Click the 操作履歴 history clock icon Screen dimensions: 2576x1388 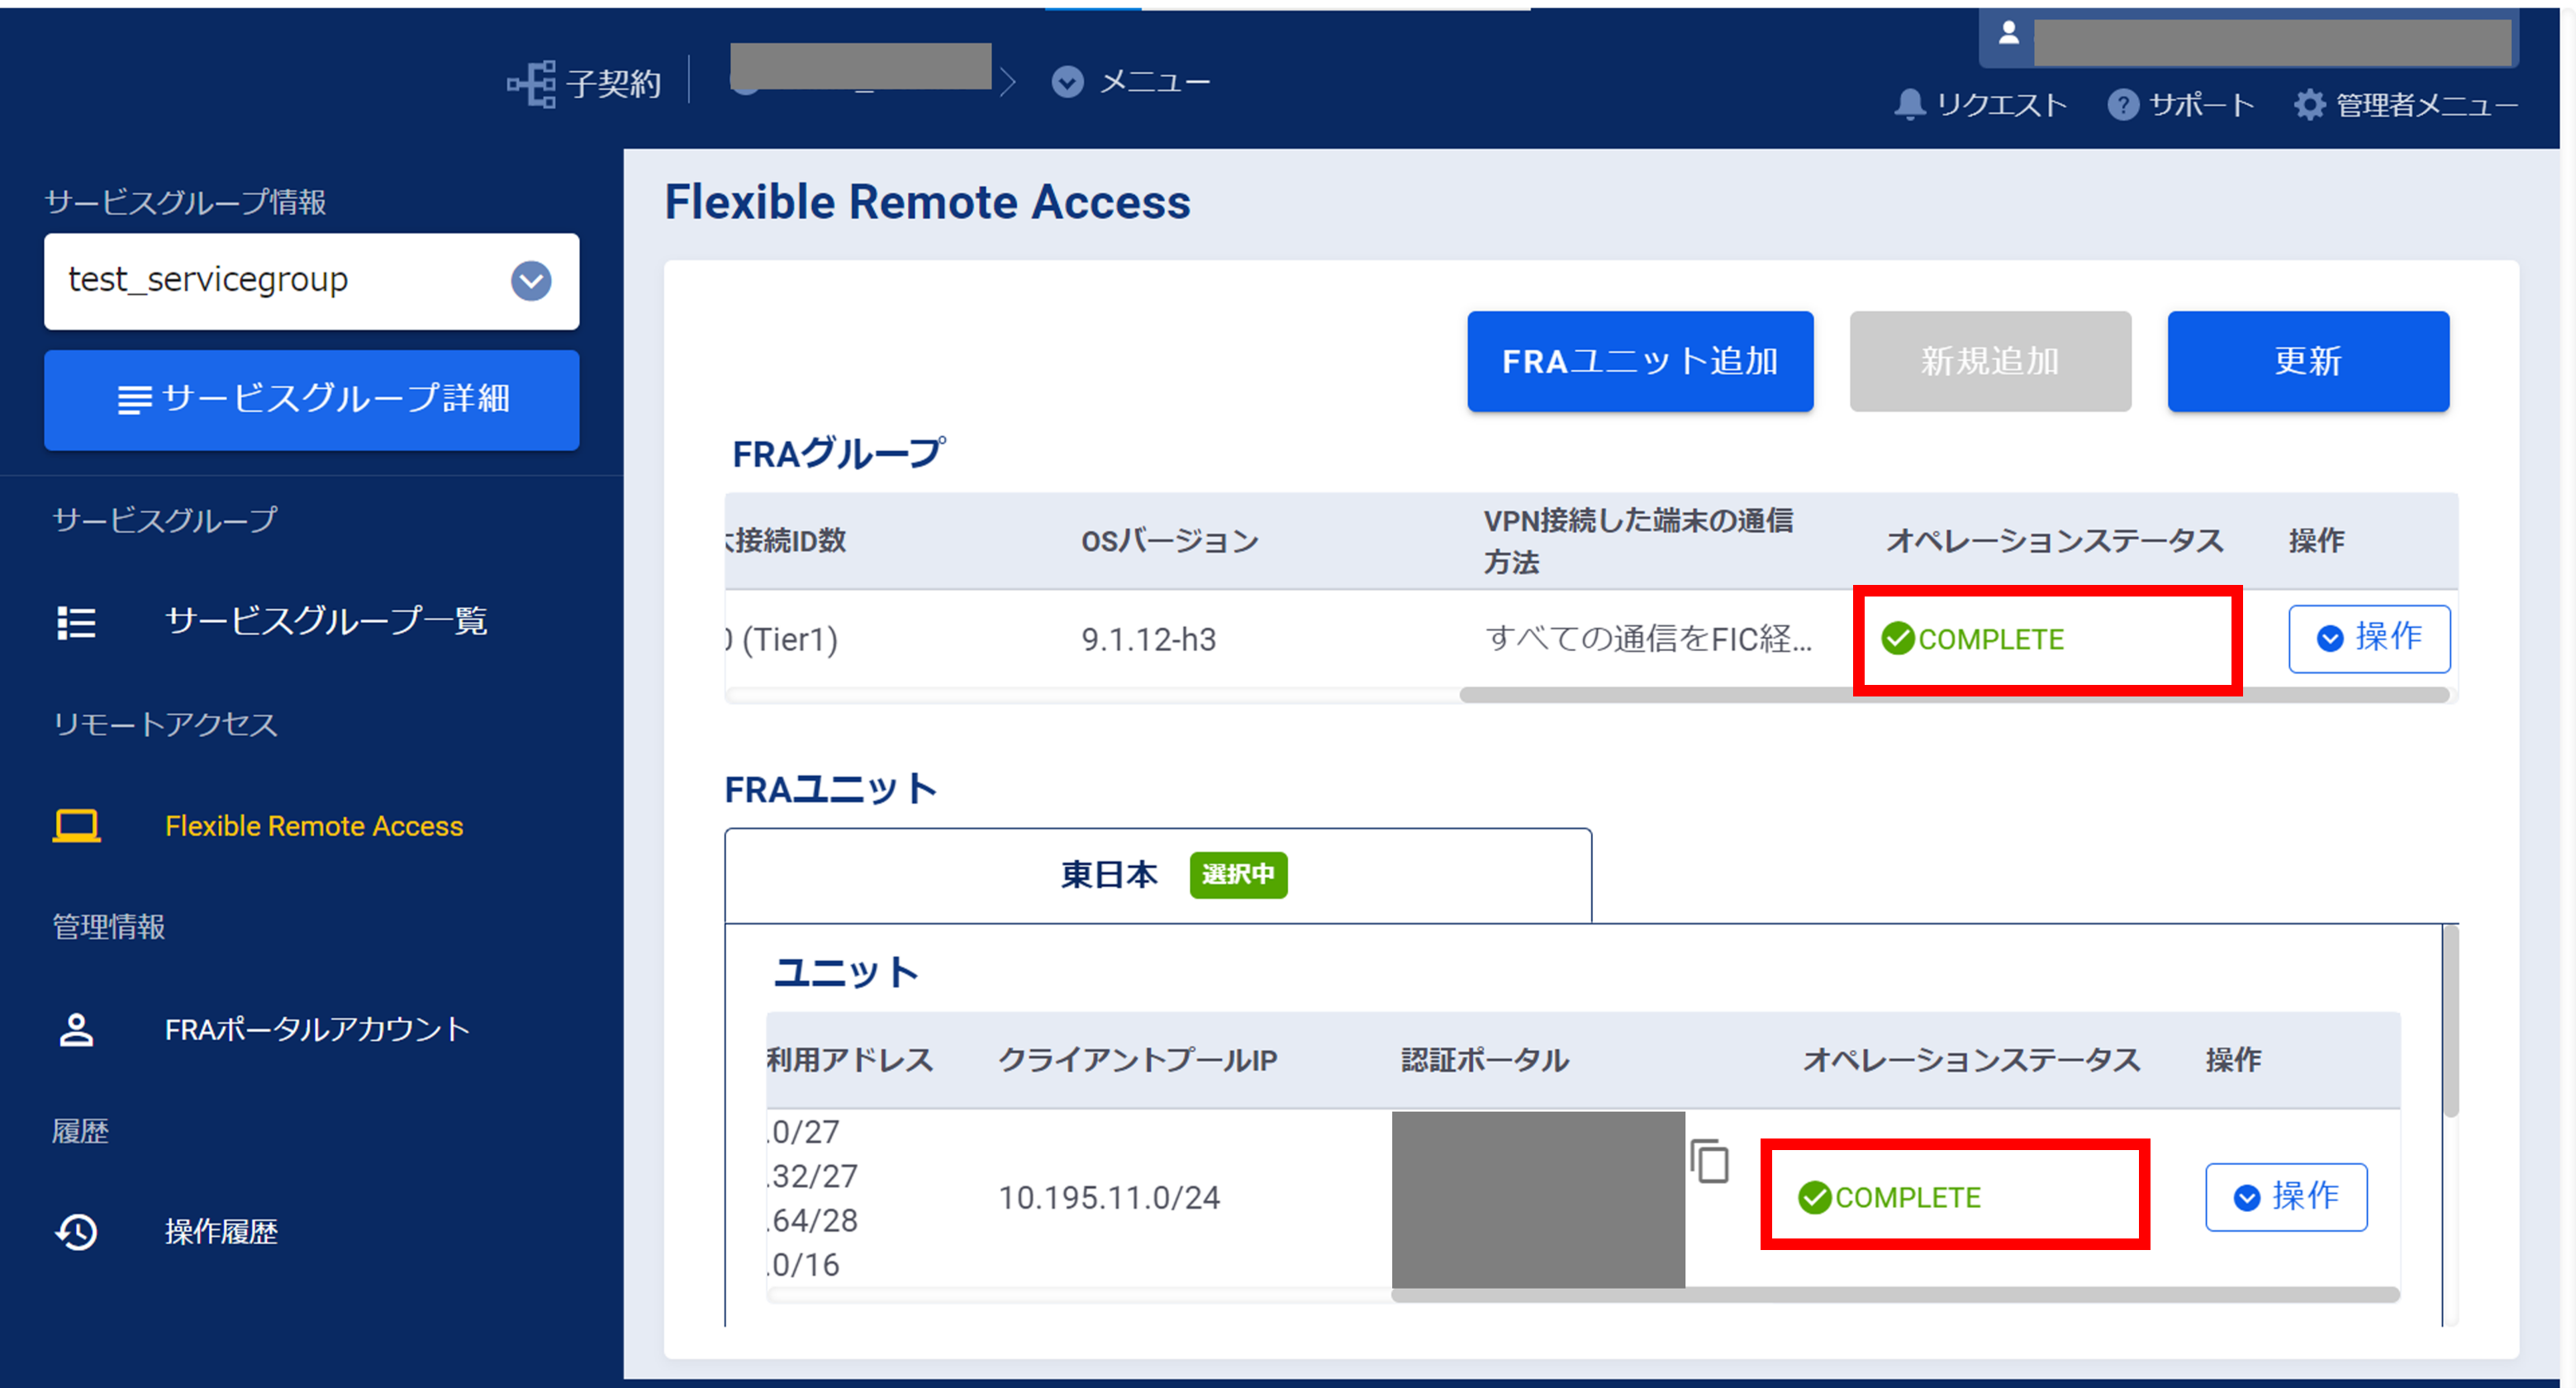(x=76, y=1232)
